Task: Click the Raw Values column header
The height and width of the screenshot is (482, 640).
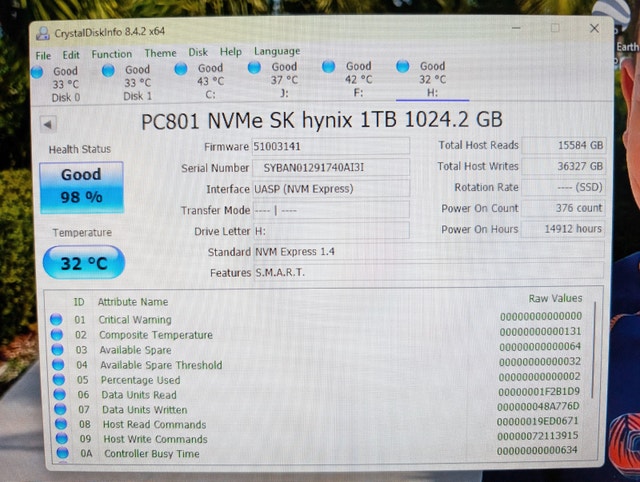Action: [556, 298]
